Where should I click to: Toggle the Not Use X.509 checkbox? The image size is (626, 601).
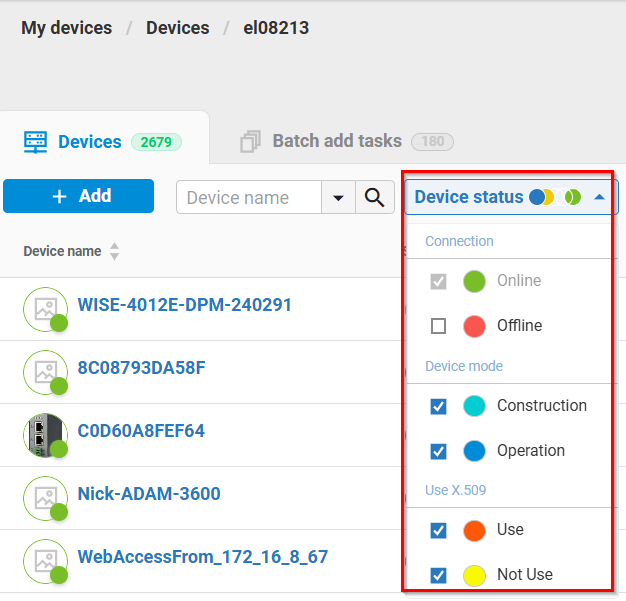click(x=438, y=575)
